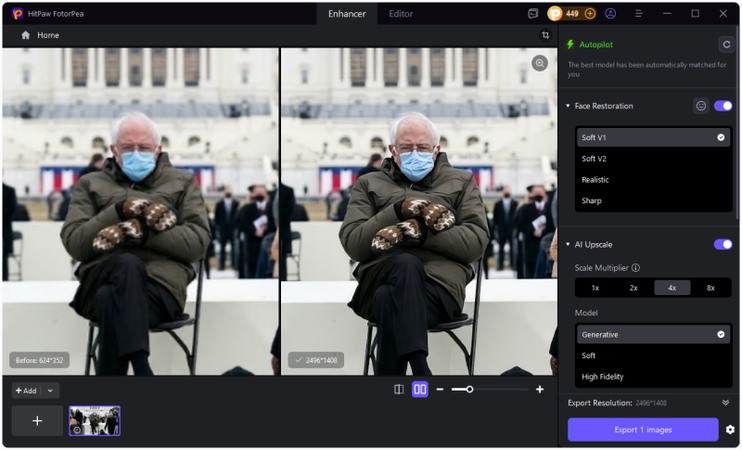Set scale multiplier to 1x
The height and width of the screenshot is (450, 742).
coord(595,288)
